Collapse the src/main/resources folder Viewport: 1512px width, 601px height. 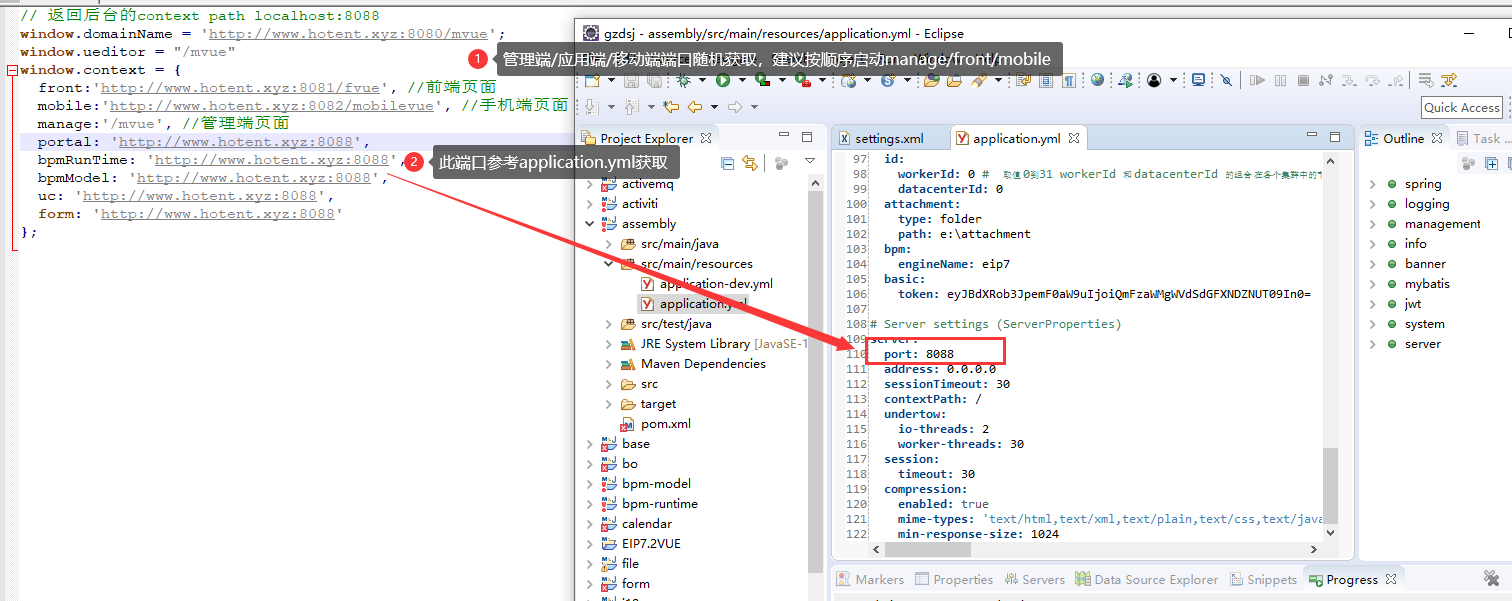click(609, 264)
